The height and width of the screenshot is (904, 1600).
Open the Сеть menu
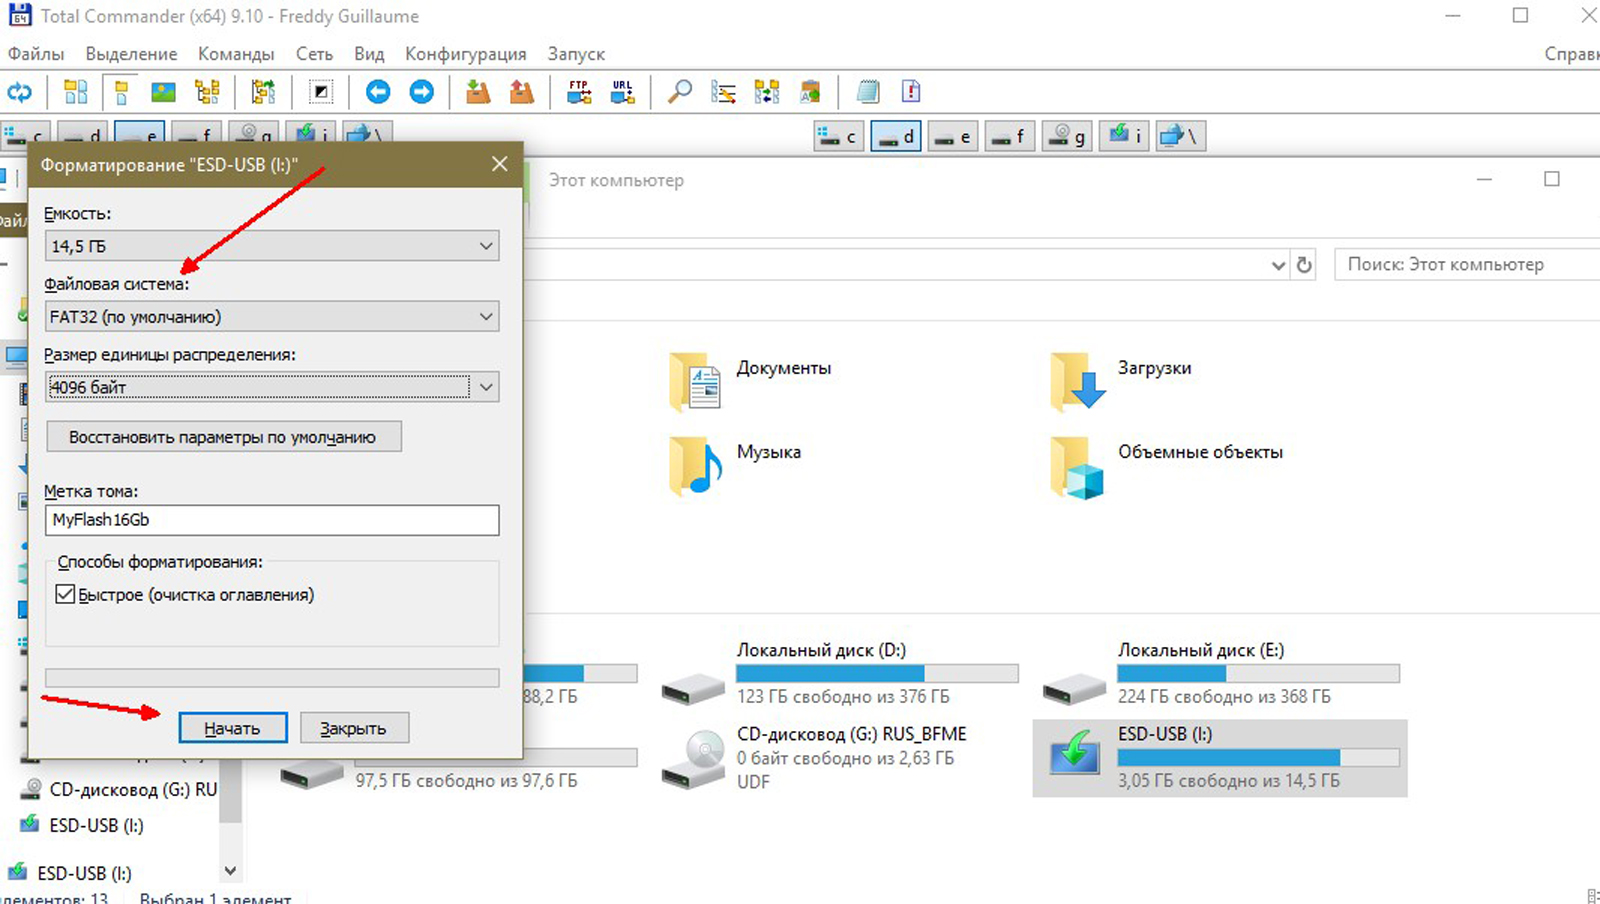(314, 54)
